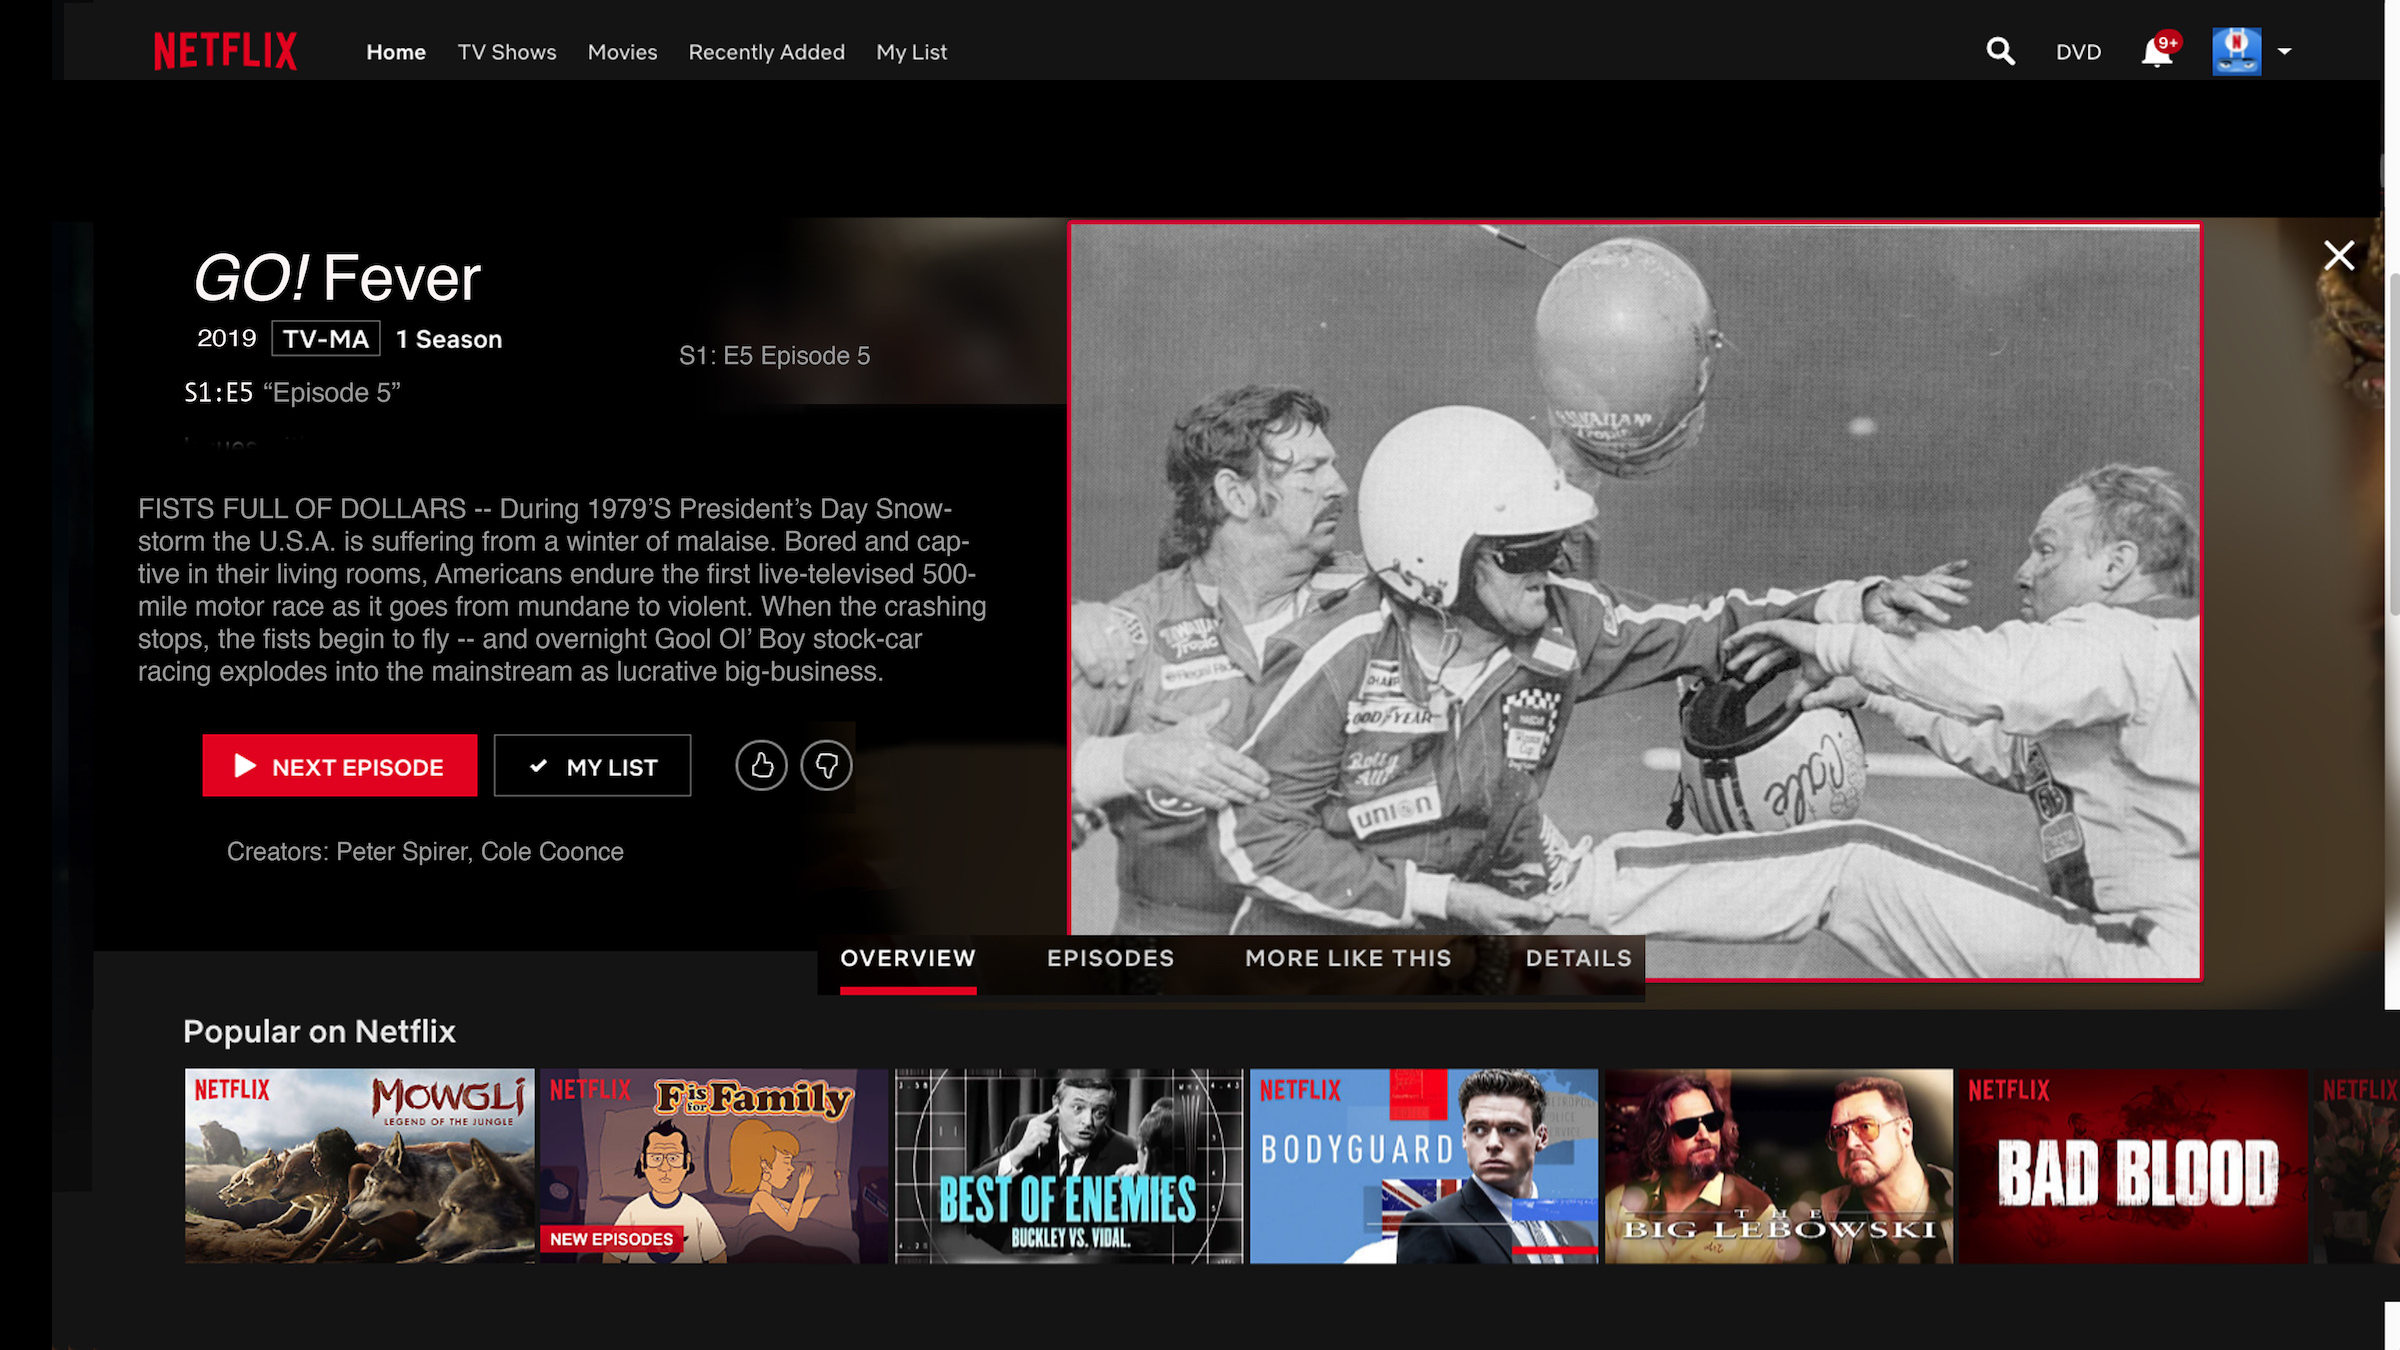Click F is for Family card
This screenshot has height=1350, width=2400.
713,1166
